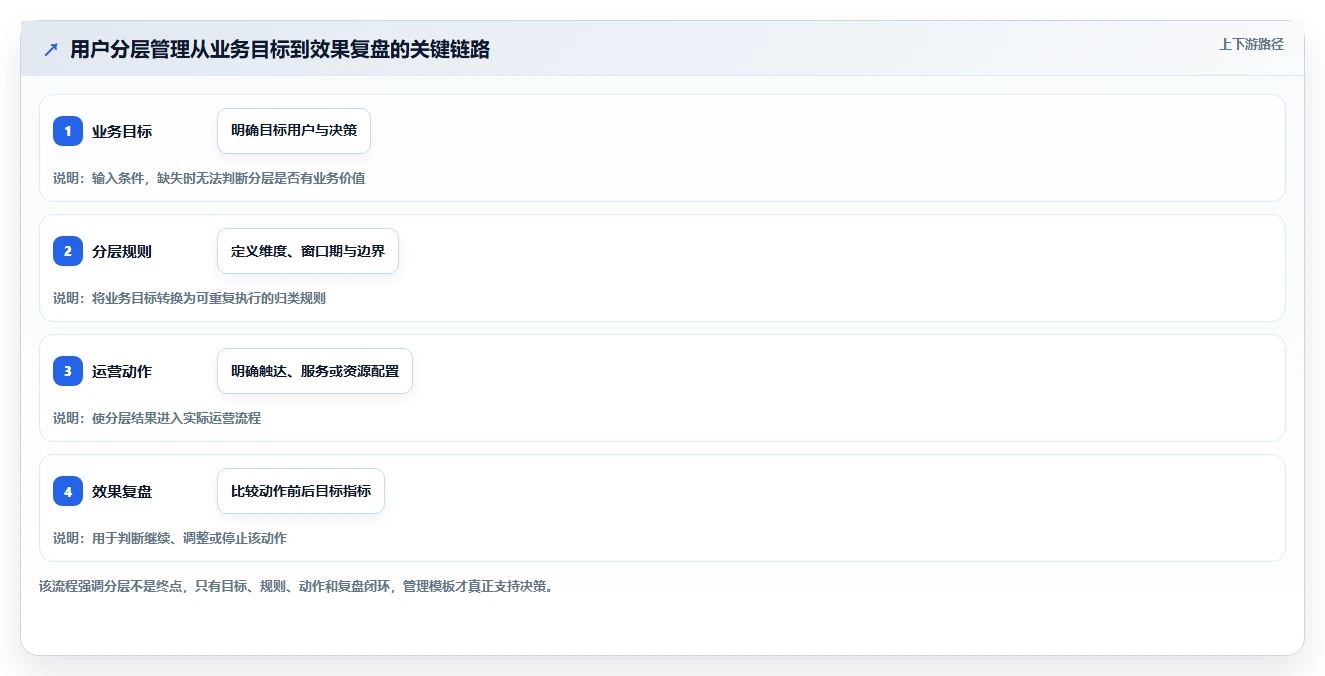The image size is (1325, 676).
Task: Select the 比较动作前后目标指标 chip
Action: [301, 491]
